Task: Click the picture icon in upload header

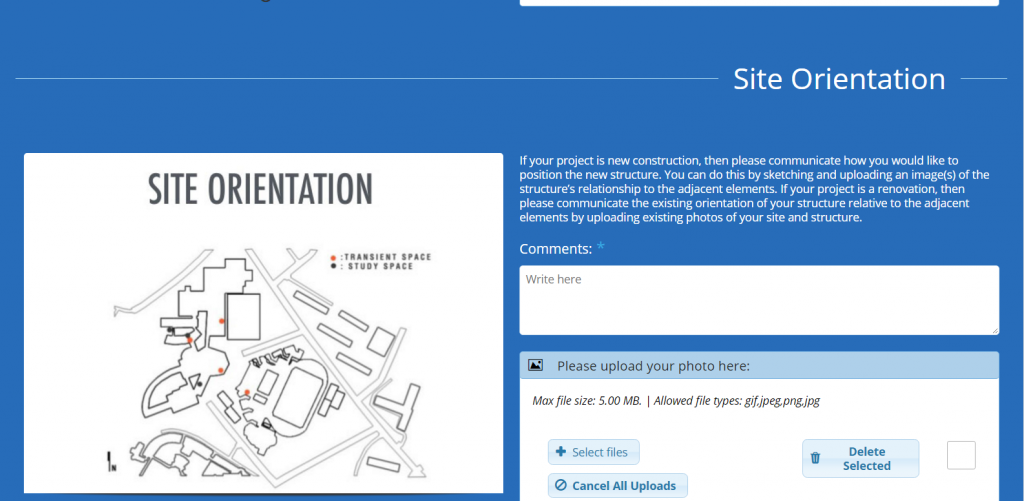Action: [x=535, y=366]
